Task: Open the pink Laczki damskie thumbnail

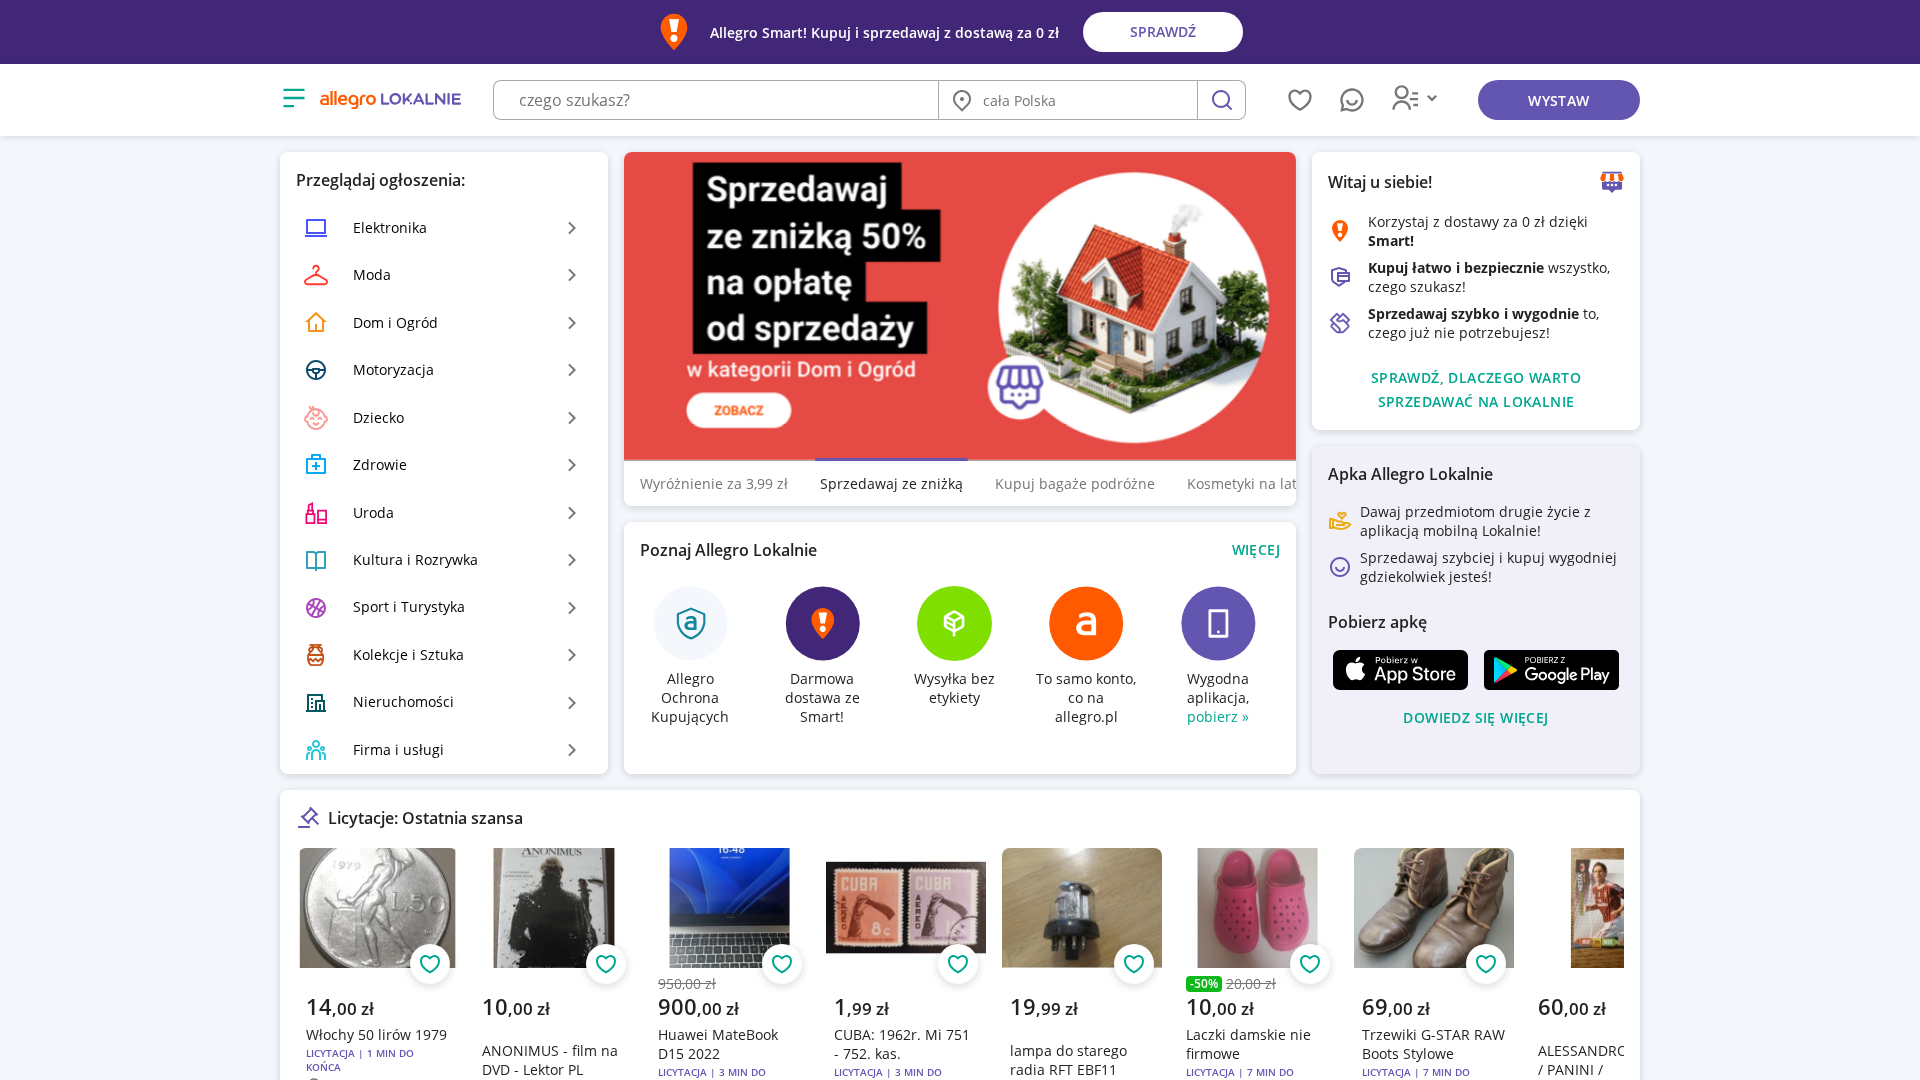Action: point(1257,908)
